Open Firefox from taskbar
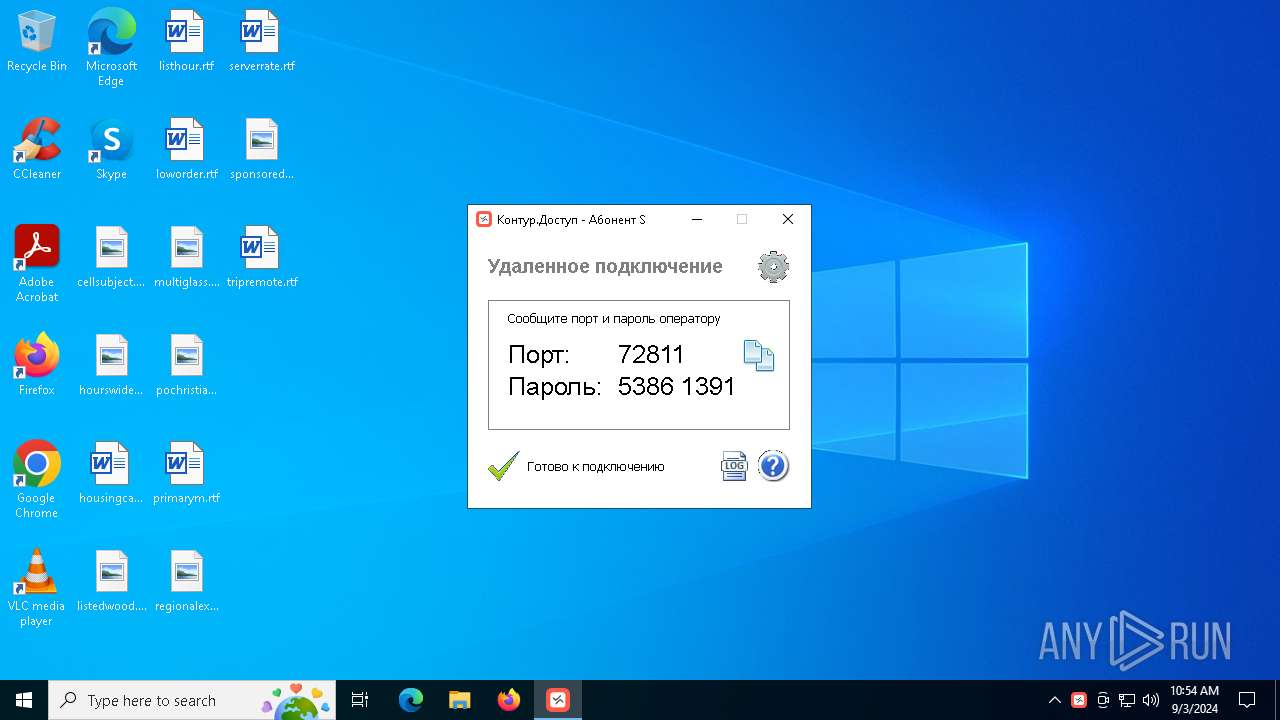The width and height of the screenshot is (1280, 720). point(509,700)
